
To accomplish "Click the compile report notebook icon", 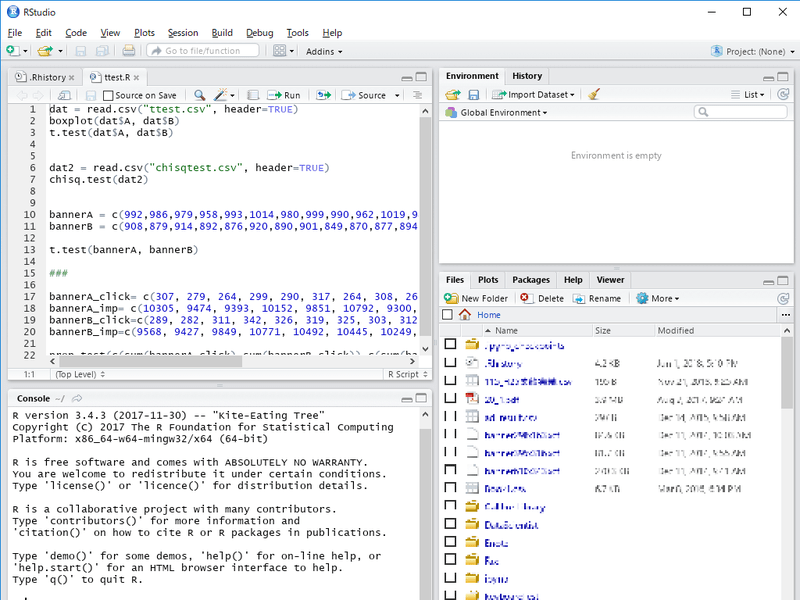I will coord(253,95).
